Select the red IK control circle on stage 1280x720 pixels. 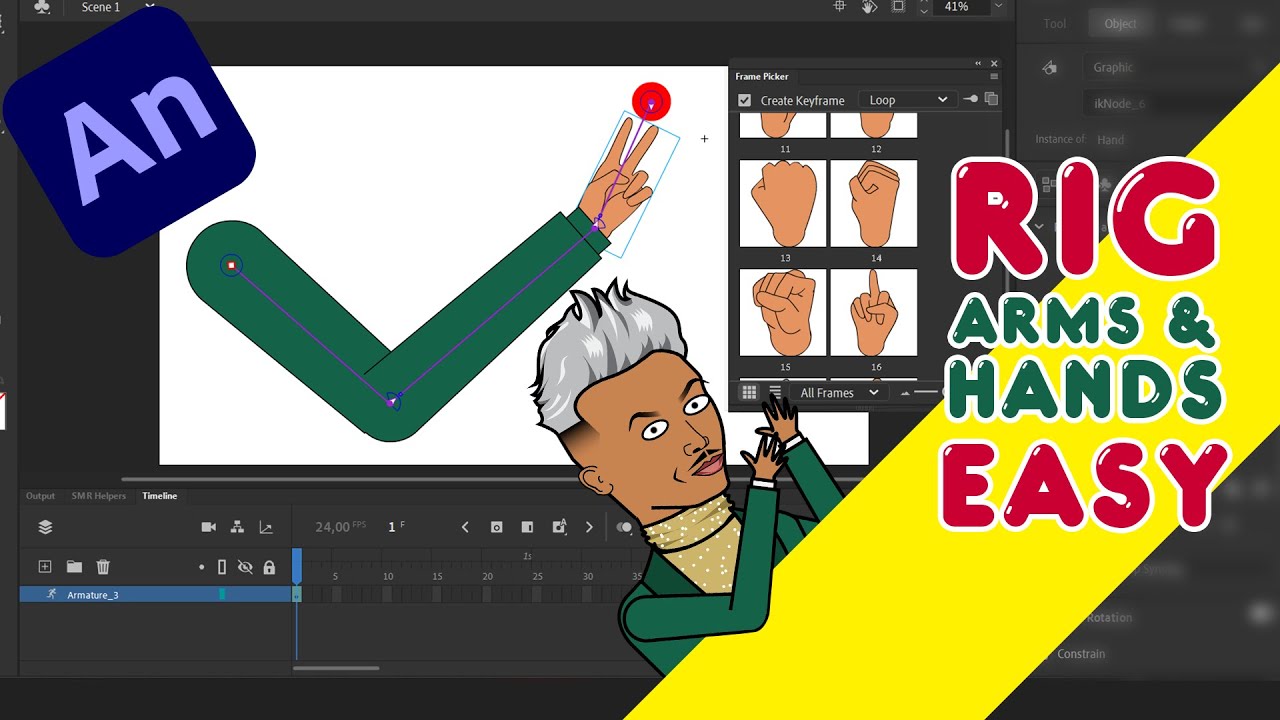point(651,101)
